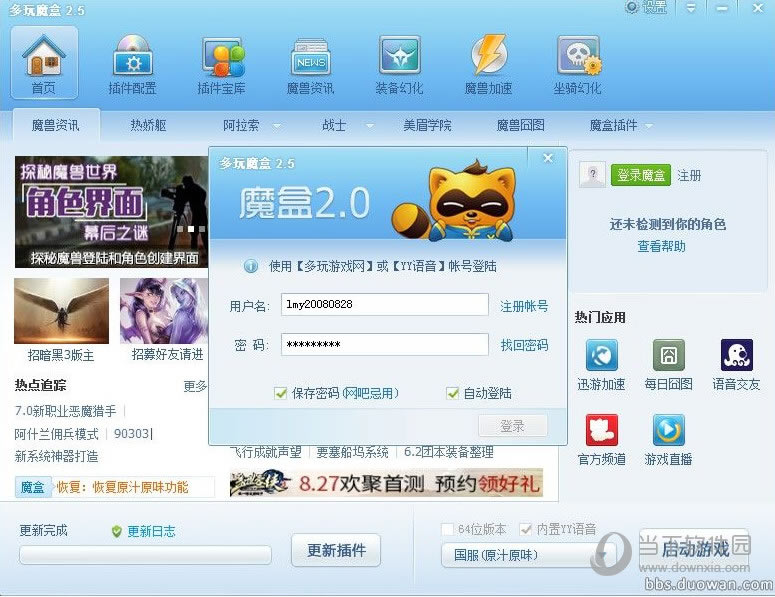Select the 装备幻化 equipment transmog icon
The image size is (775, 597).
coord(399,55)
